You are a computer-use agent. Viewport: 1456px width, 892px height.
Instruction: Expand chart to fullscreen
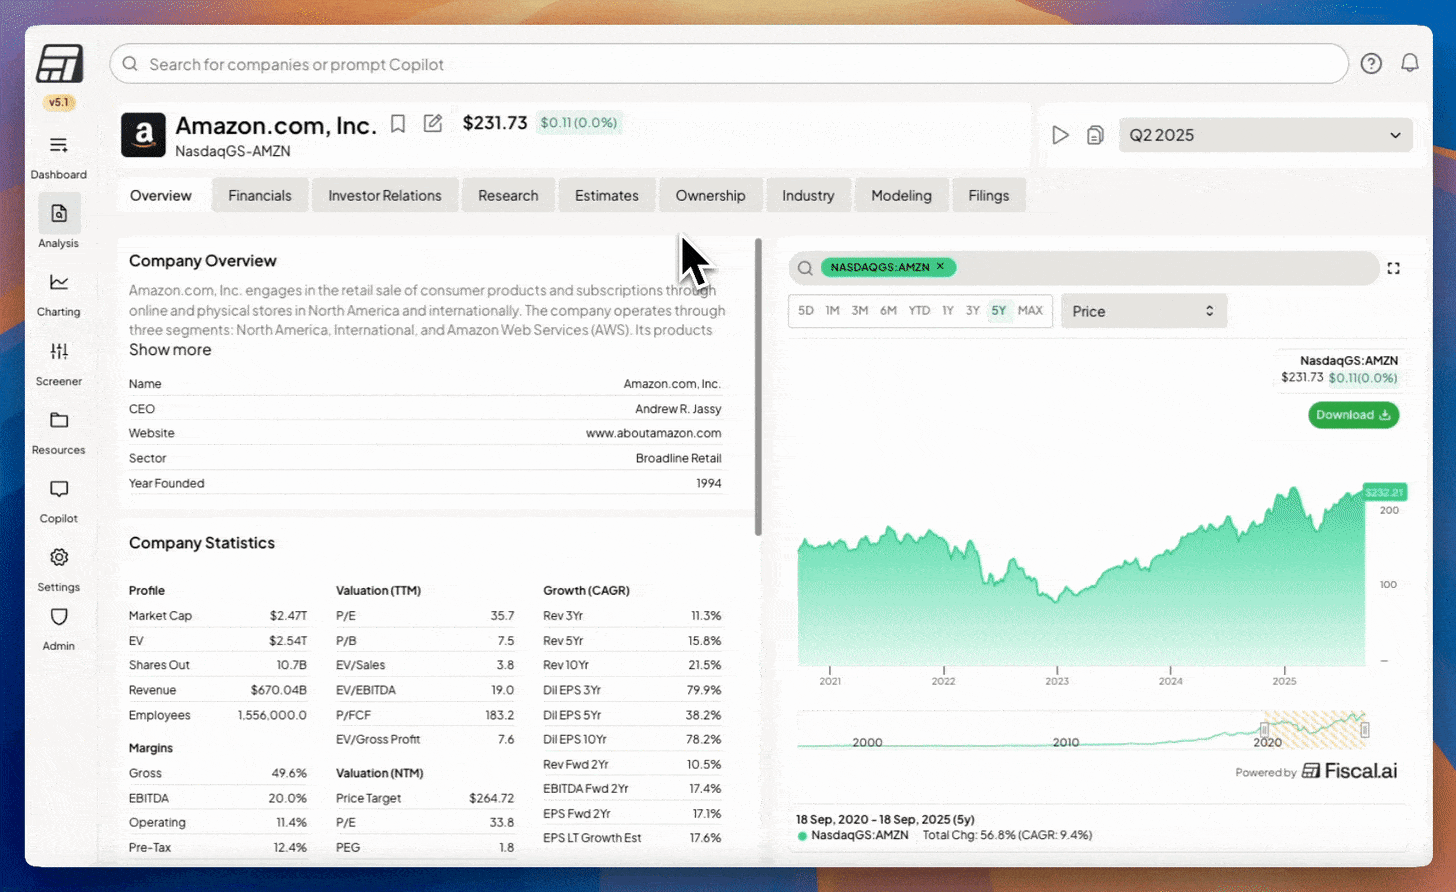(1393, 268)
